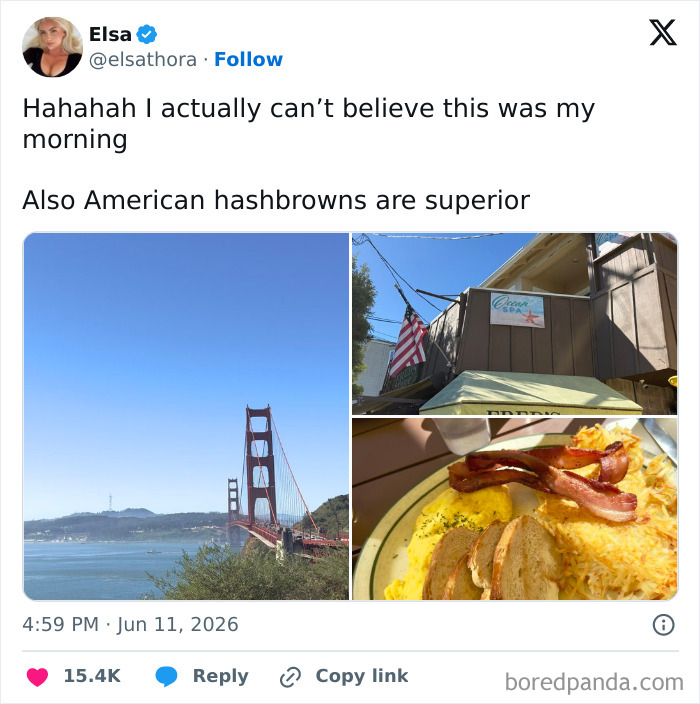Open the tweet info circle icon
Screen dimensions: 700x704
click(x=663, y=625)
